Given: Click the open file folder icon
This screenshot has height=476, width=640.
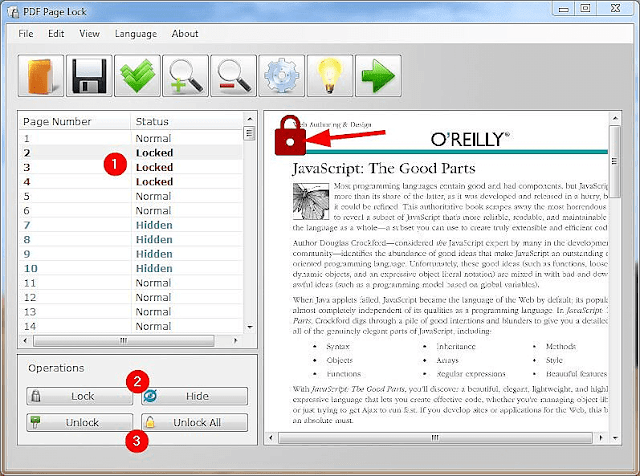Looking at the screenshot, I should tap(42, 76).
